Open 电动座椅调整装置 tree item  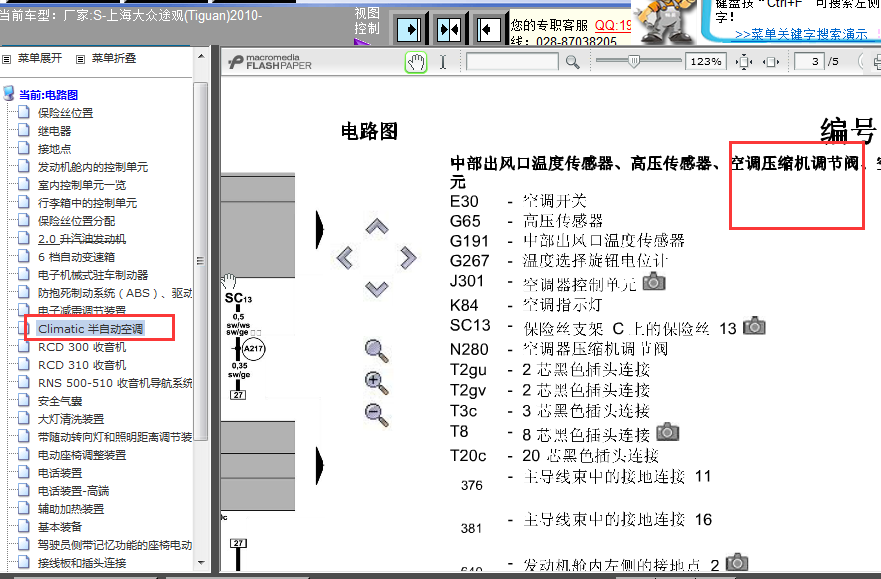pos(82,455)
